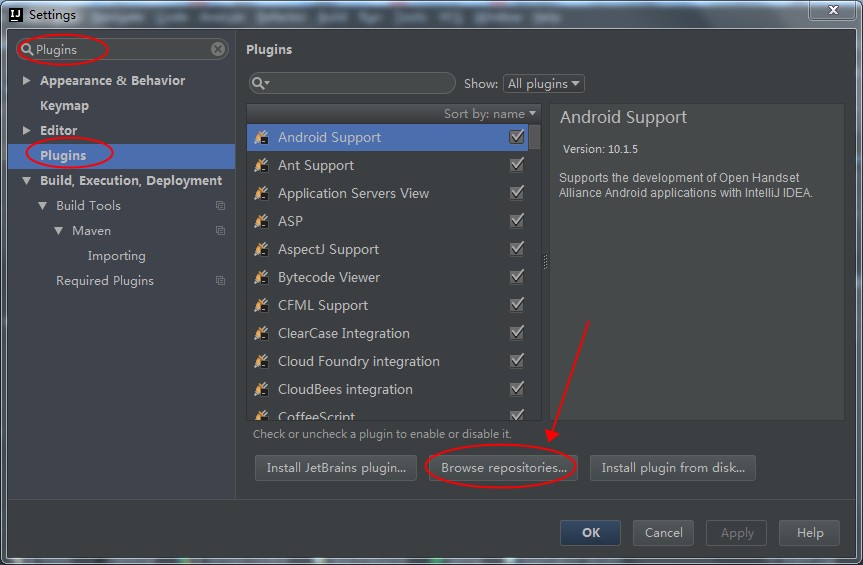Click Install JetBrains plugin button

336,468
